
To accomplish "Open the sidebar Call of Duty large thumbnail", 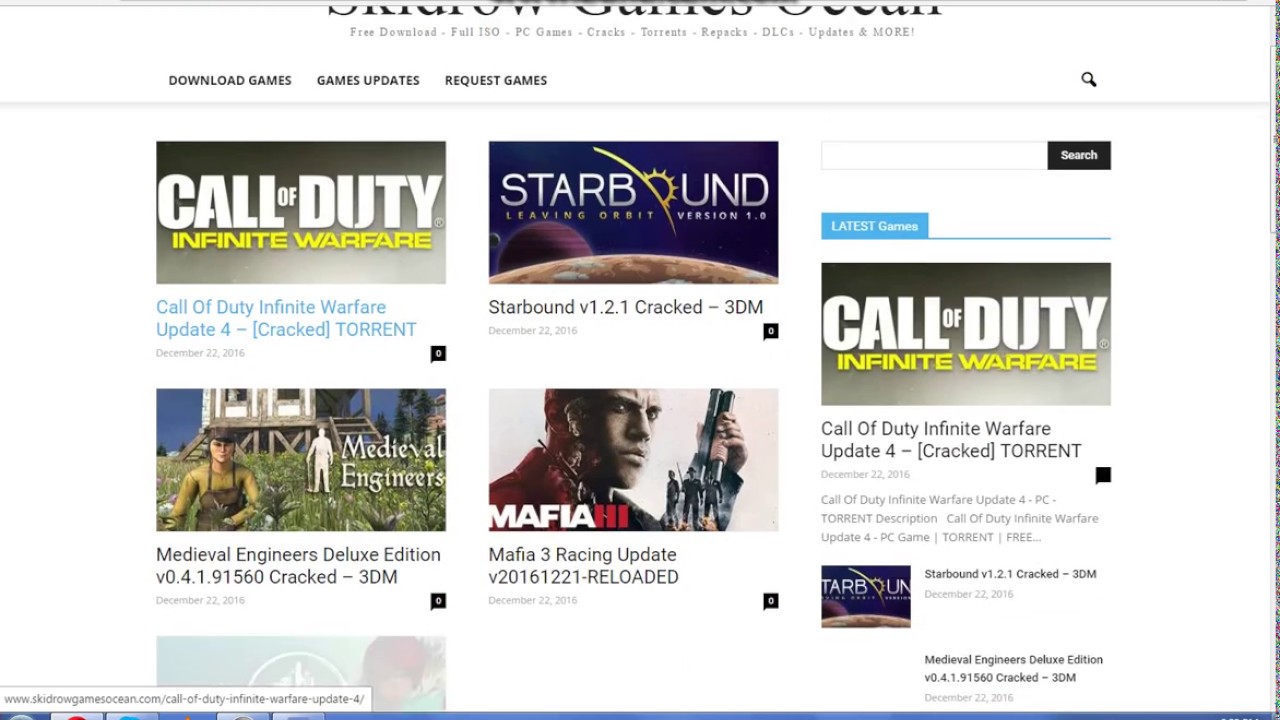I will 966,334.
